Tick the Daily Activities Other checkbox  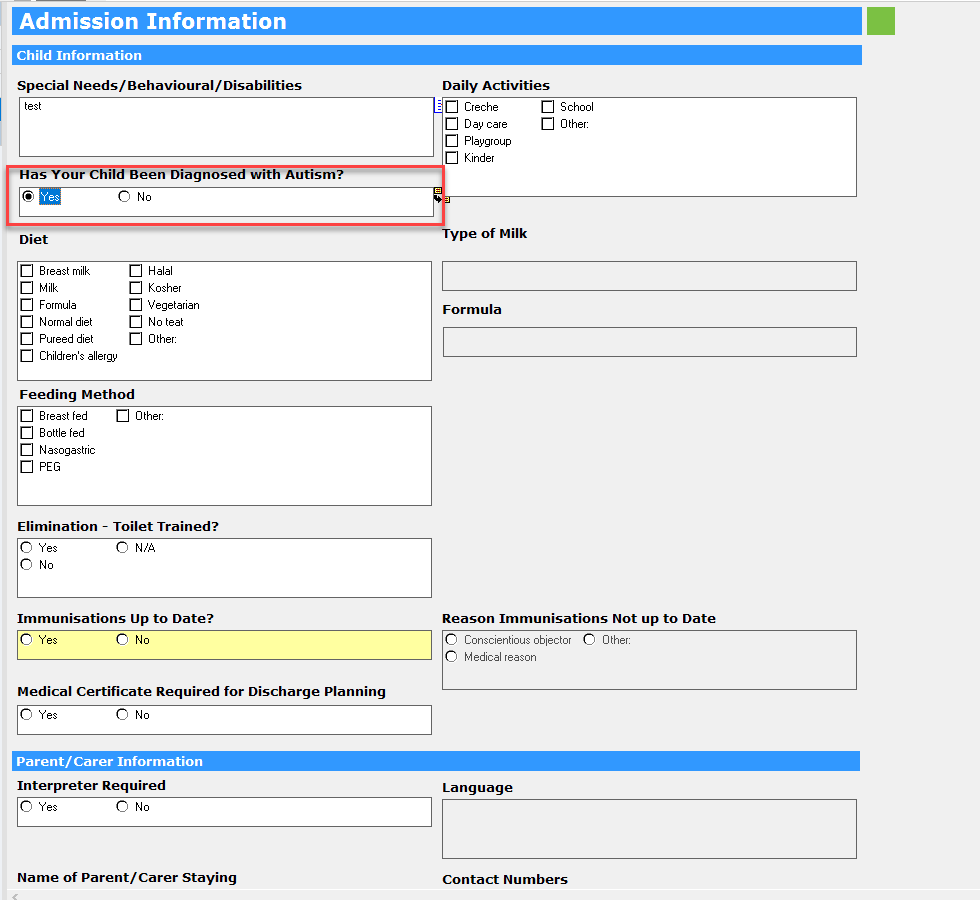[548, 124]
